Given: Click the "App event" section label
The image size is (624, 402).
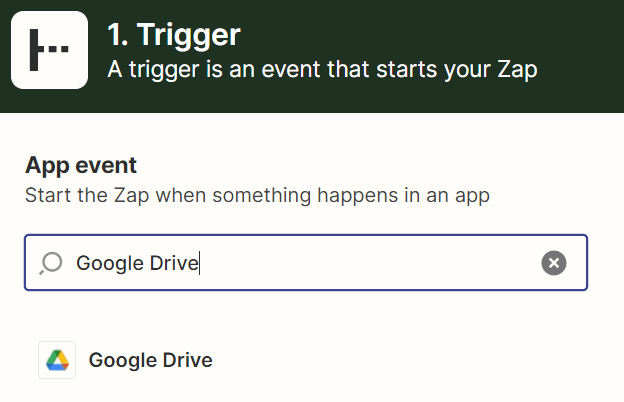Looking at the screenshot, I should pos(80,165).
